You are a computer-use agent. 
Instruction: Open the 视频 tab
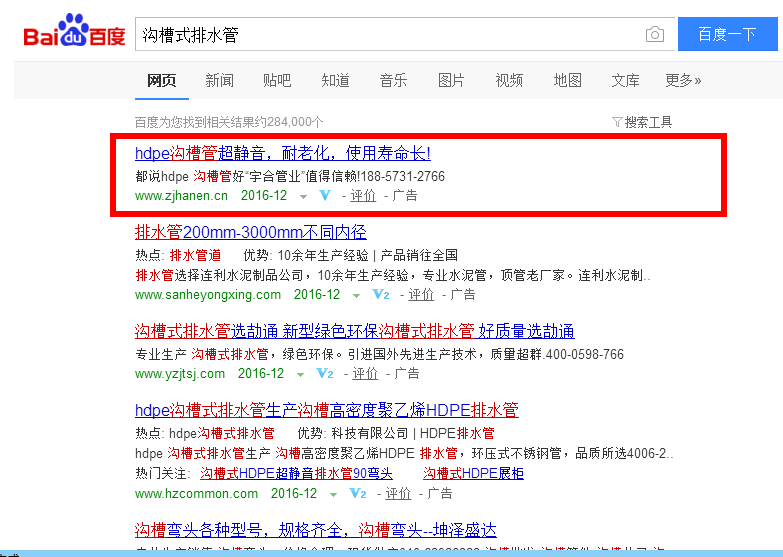click(509, 80)
